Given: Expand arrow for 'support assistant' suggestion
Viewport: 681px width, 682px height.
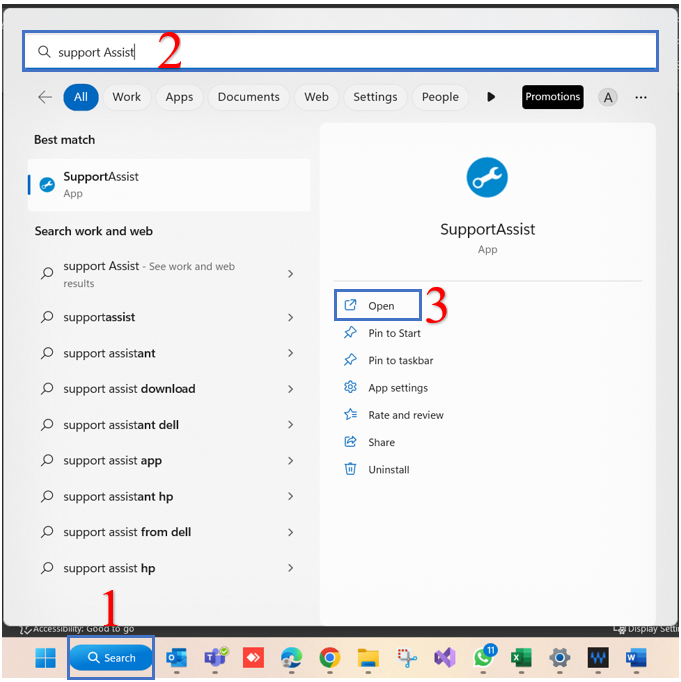Looking at the screenshot, I should pyautogui.click(x=290, y=353).
